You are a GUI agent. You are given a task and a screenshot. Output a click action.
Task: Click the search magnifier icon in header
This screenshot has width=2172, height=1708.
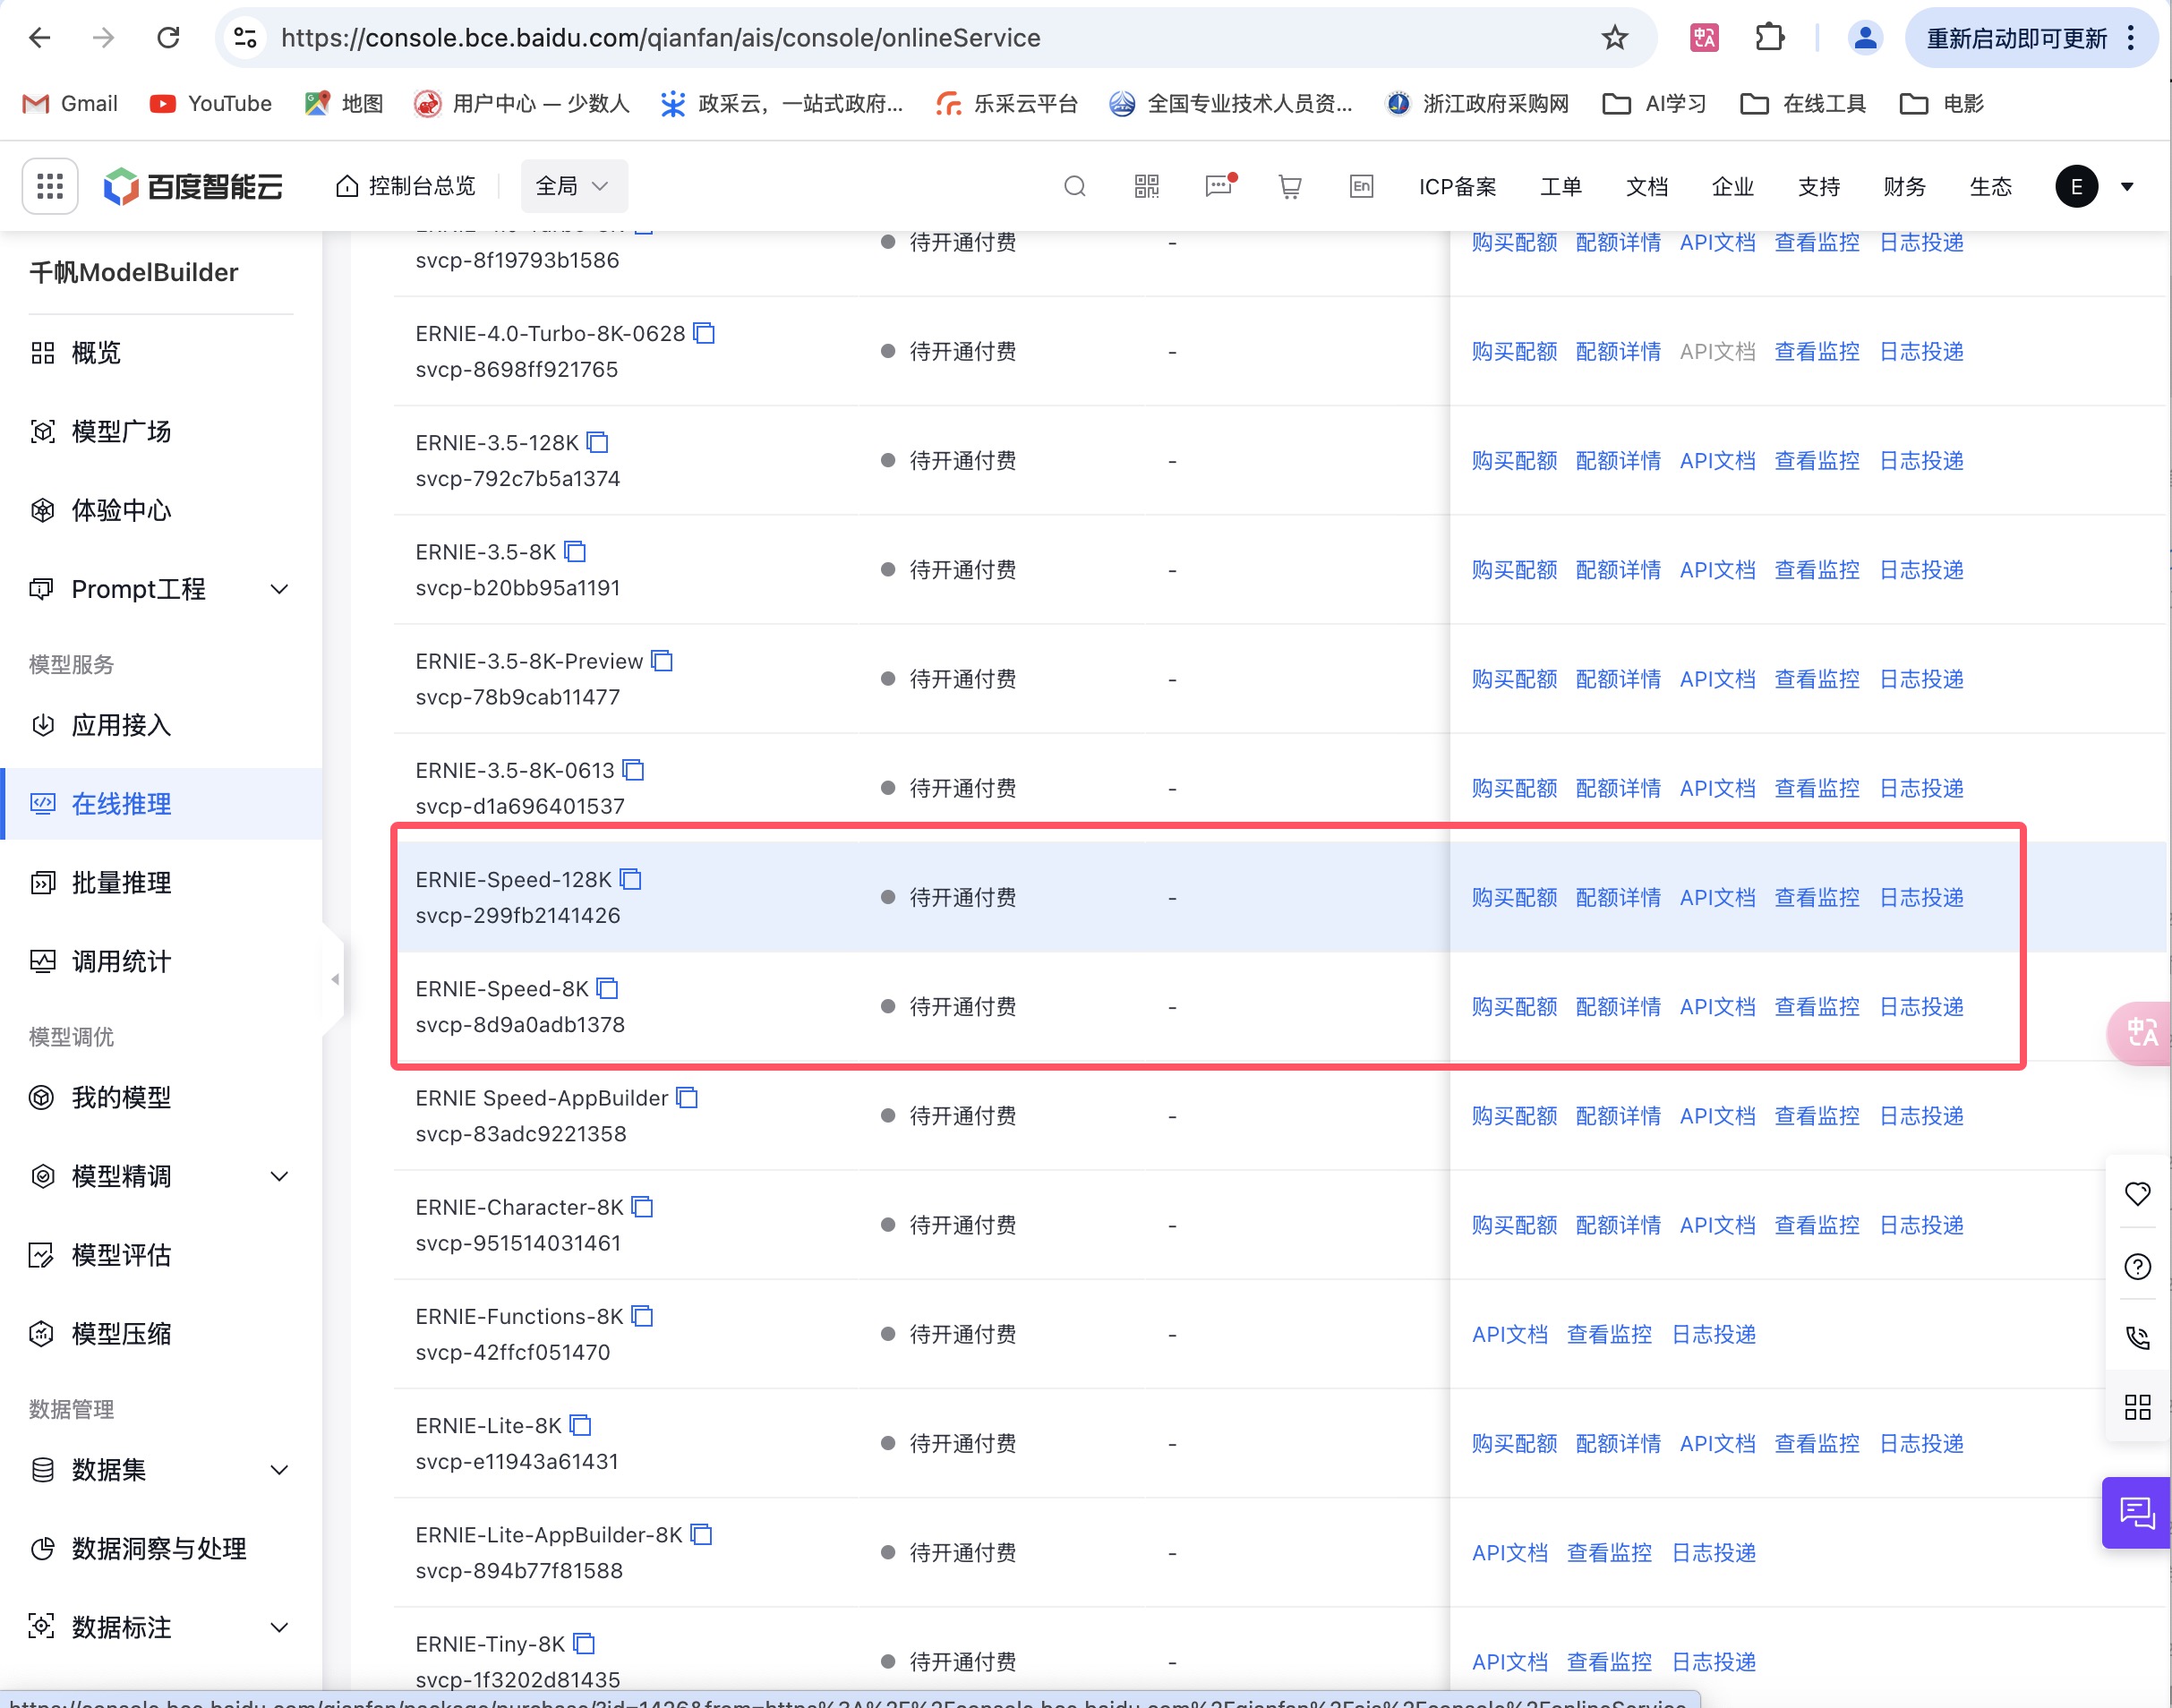(x=1075, y=186)
